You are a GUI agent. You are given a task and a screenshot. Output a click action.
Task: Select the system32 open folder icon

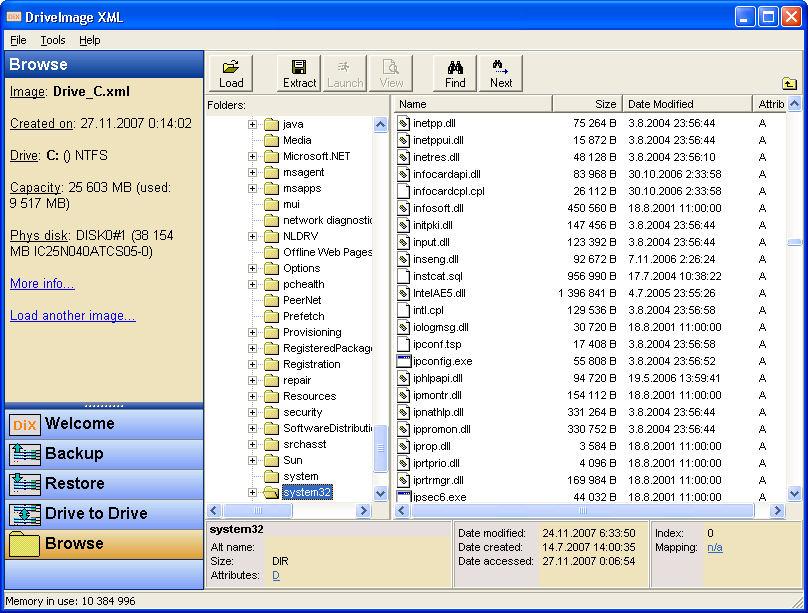pos(271,492)
